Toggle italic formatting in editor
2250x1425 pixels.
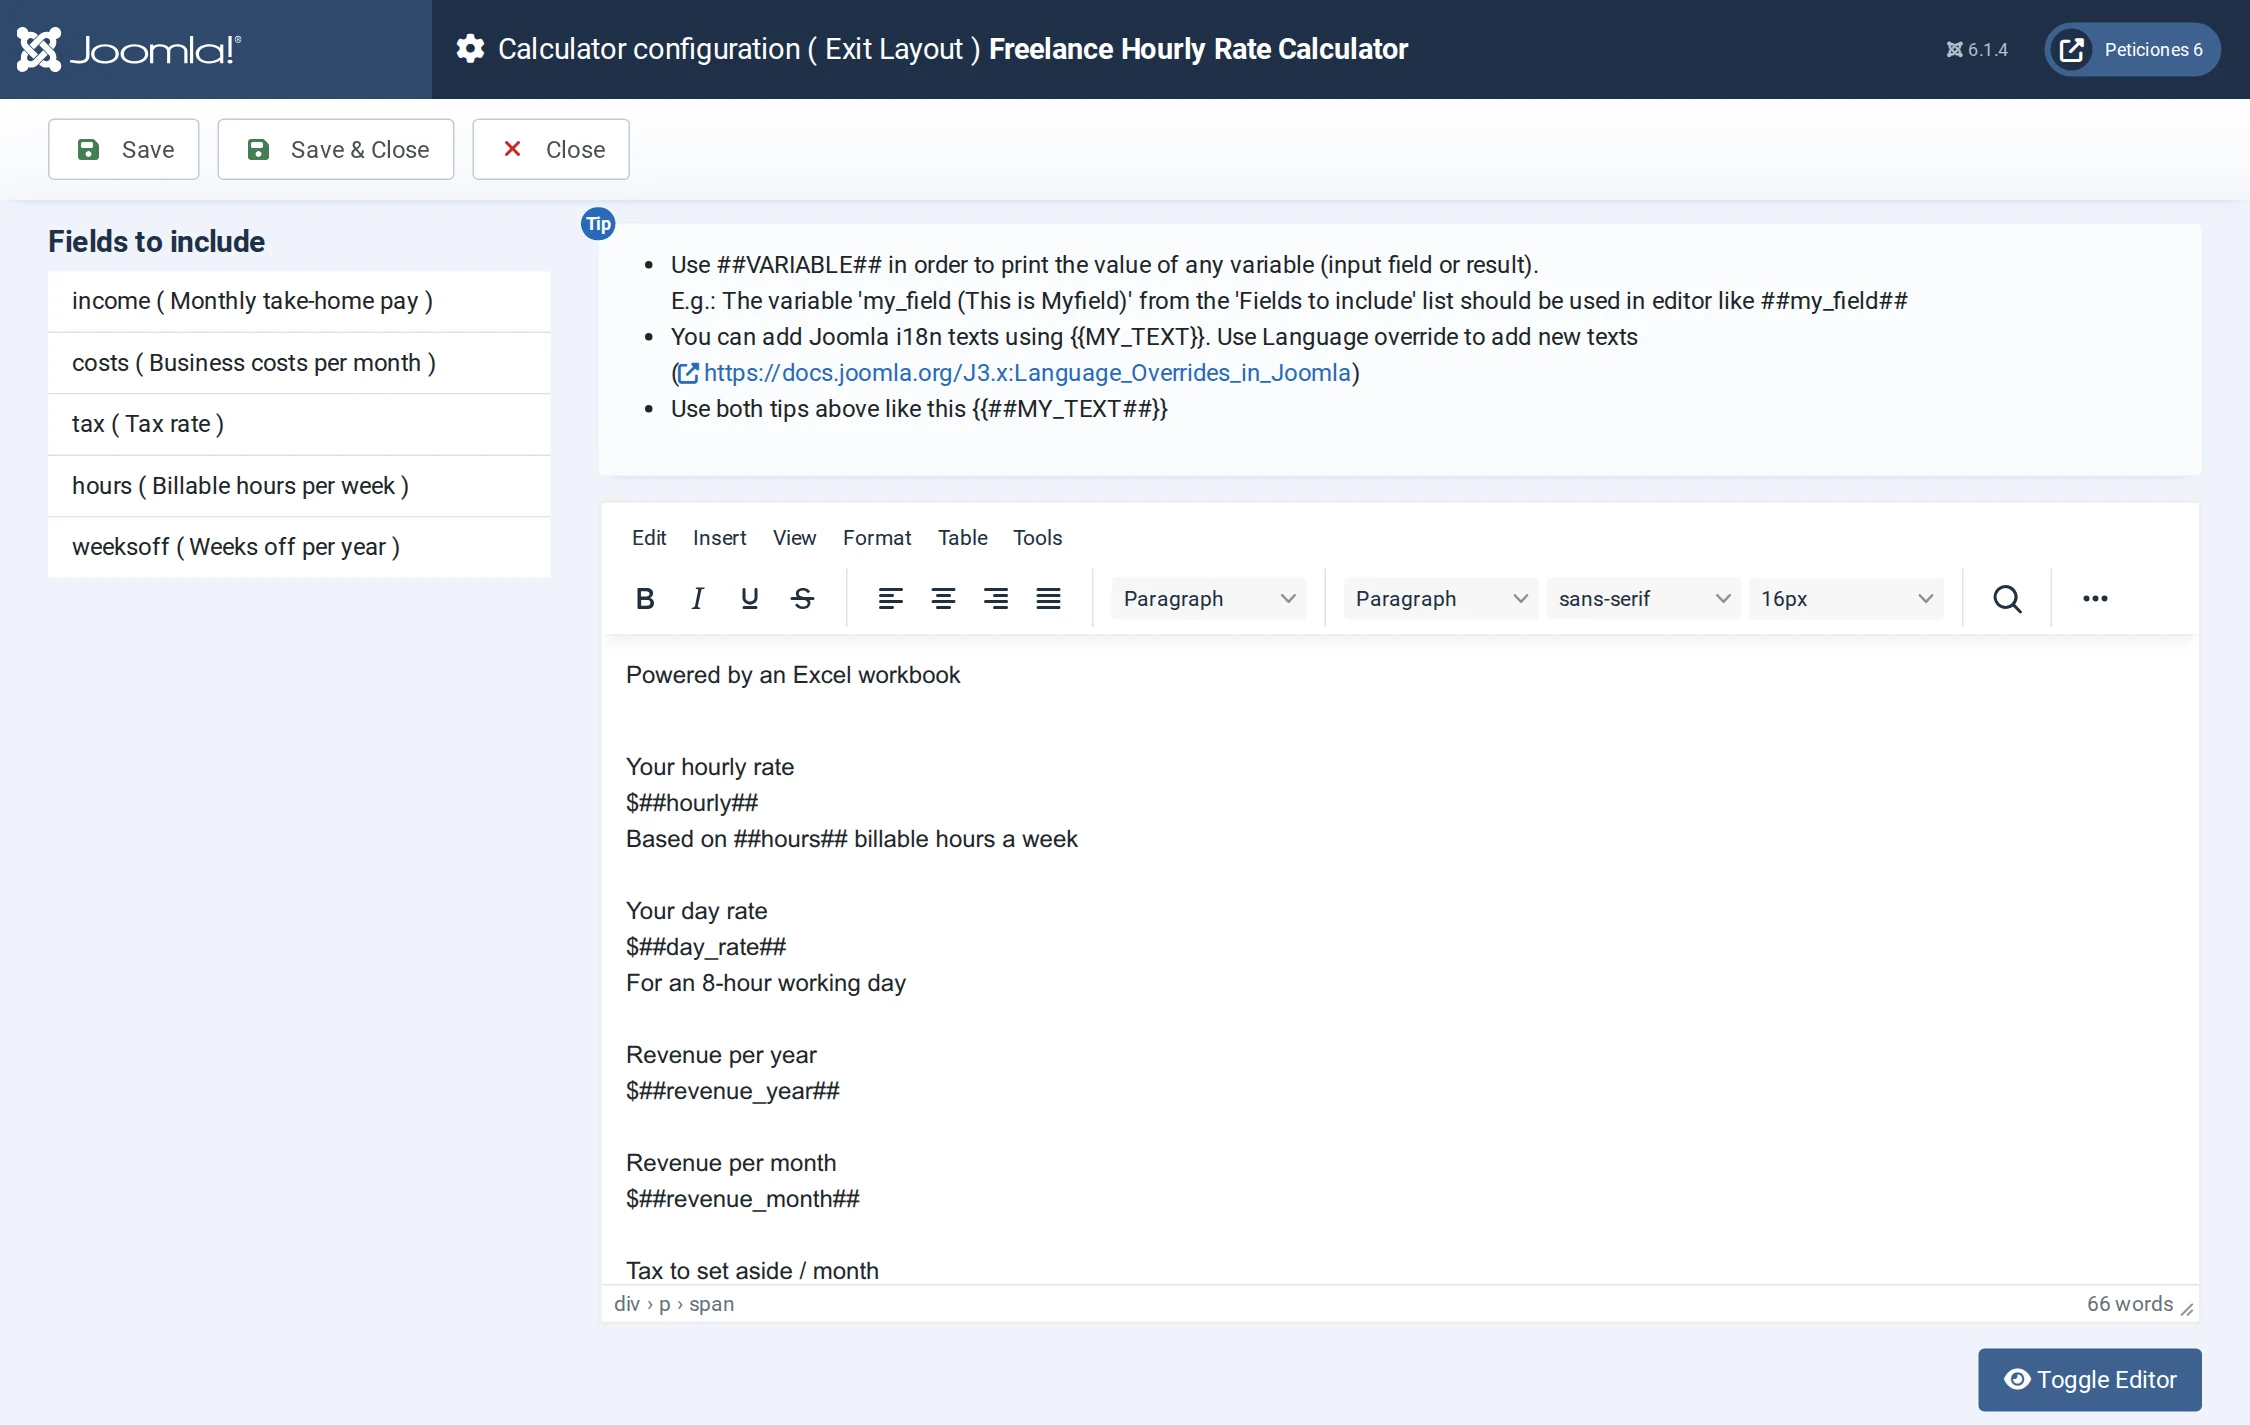click(697, 598)
